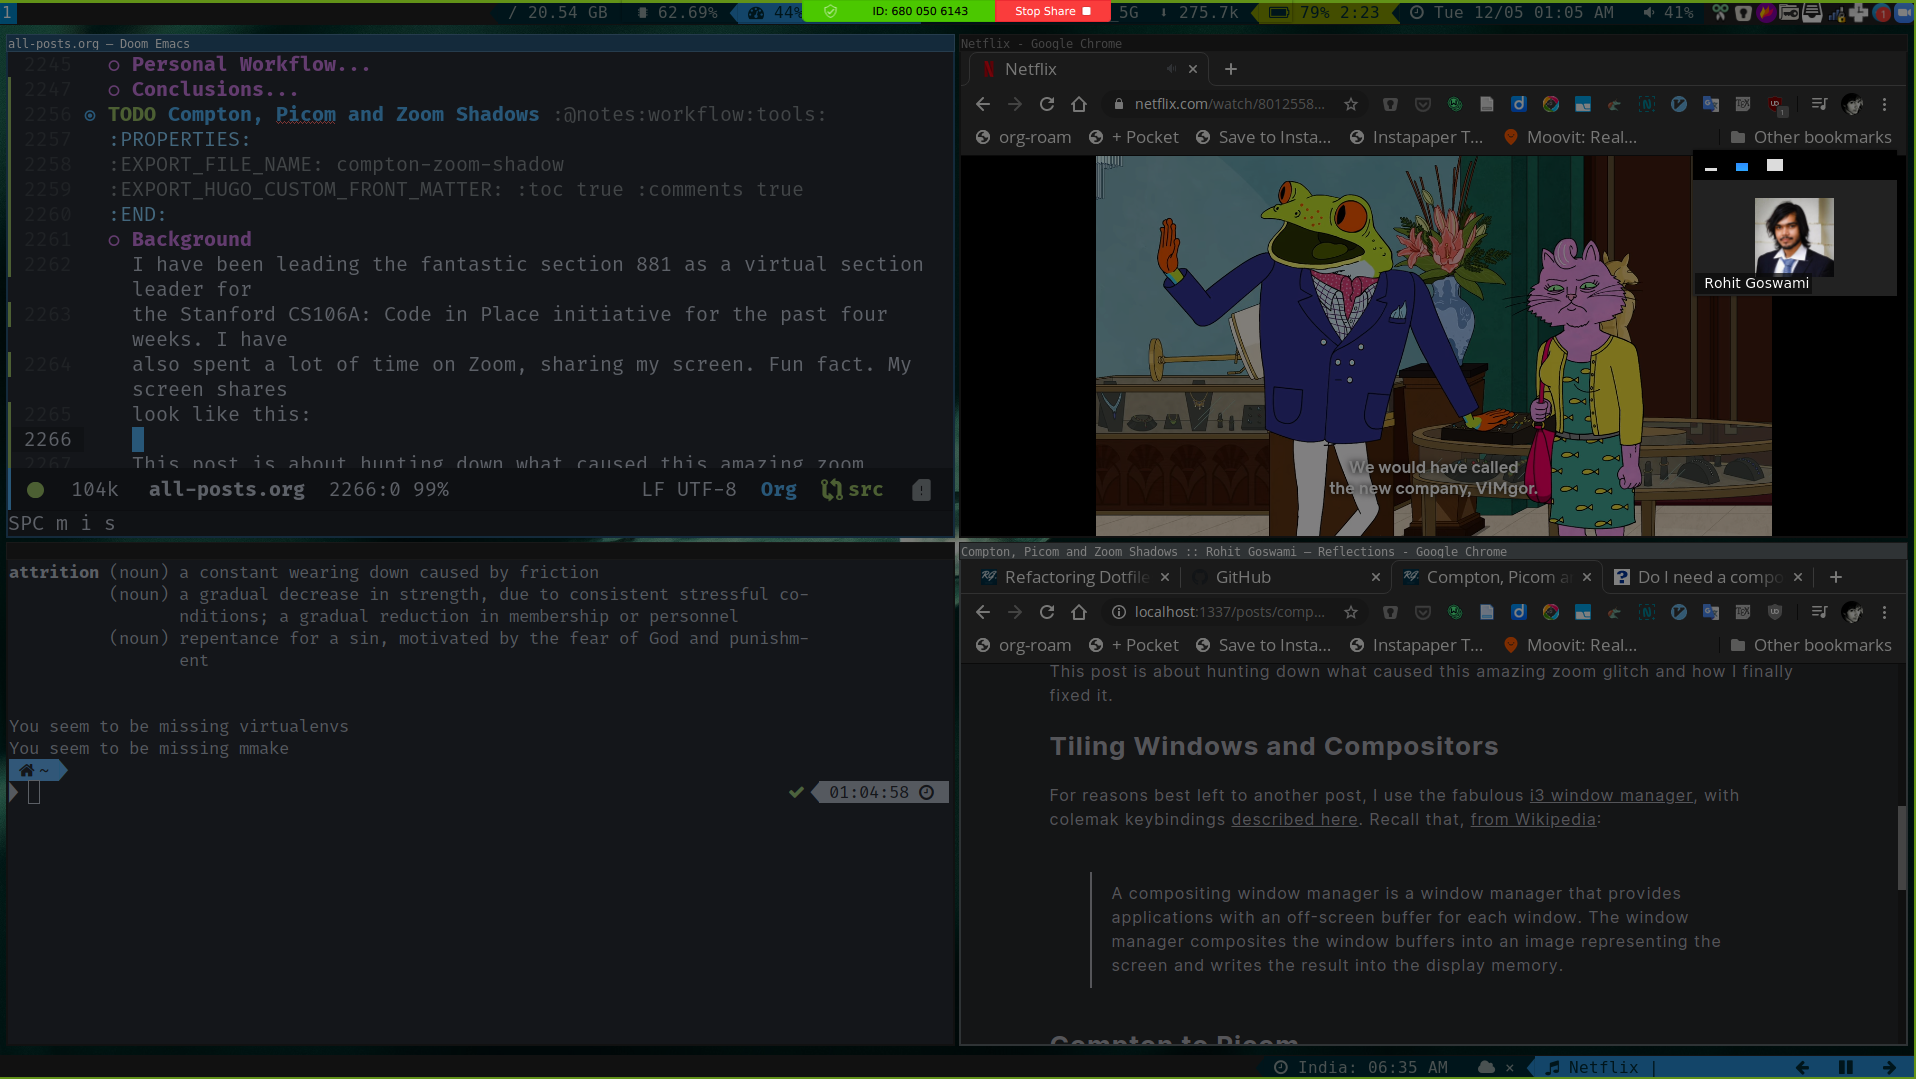Click the all-posts.org buffer name in modeline
Image resolution: width=1916 pixels, height=1079 pixels.
tap(227, 489)
